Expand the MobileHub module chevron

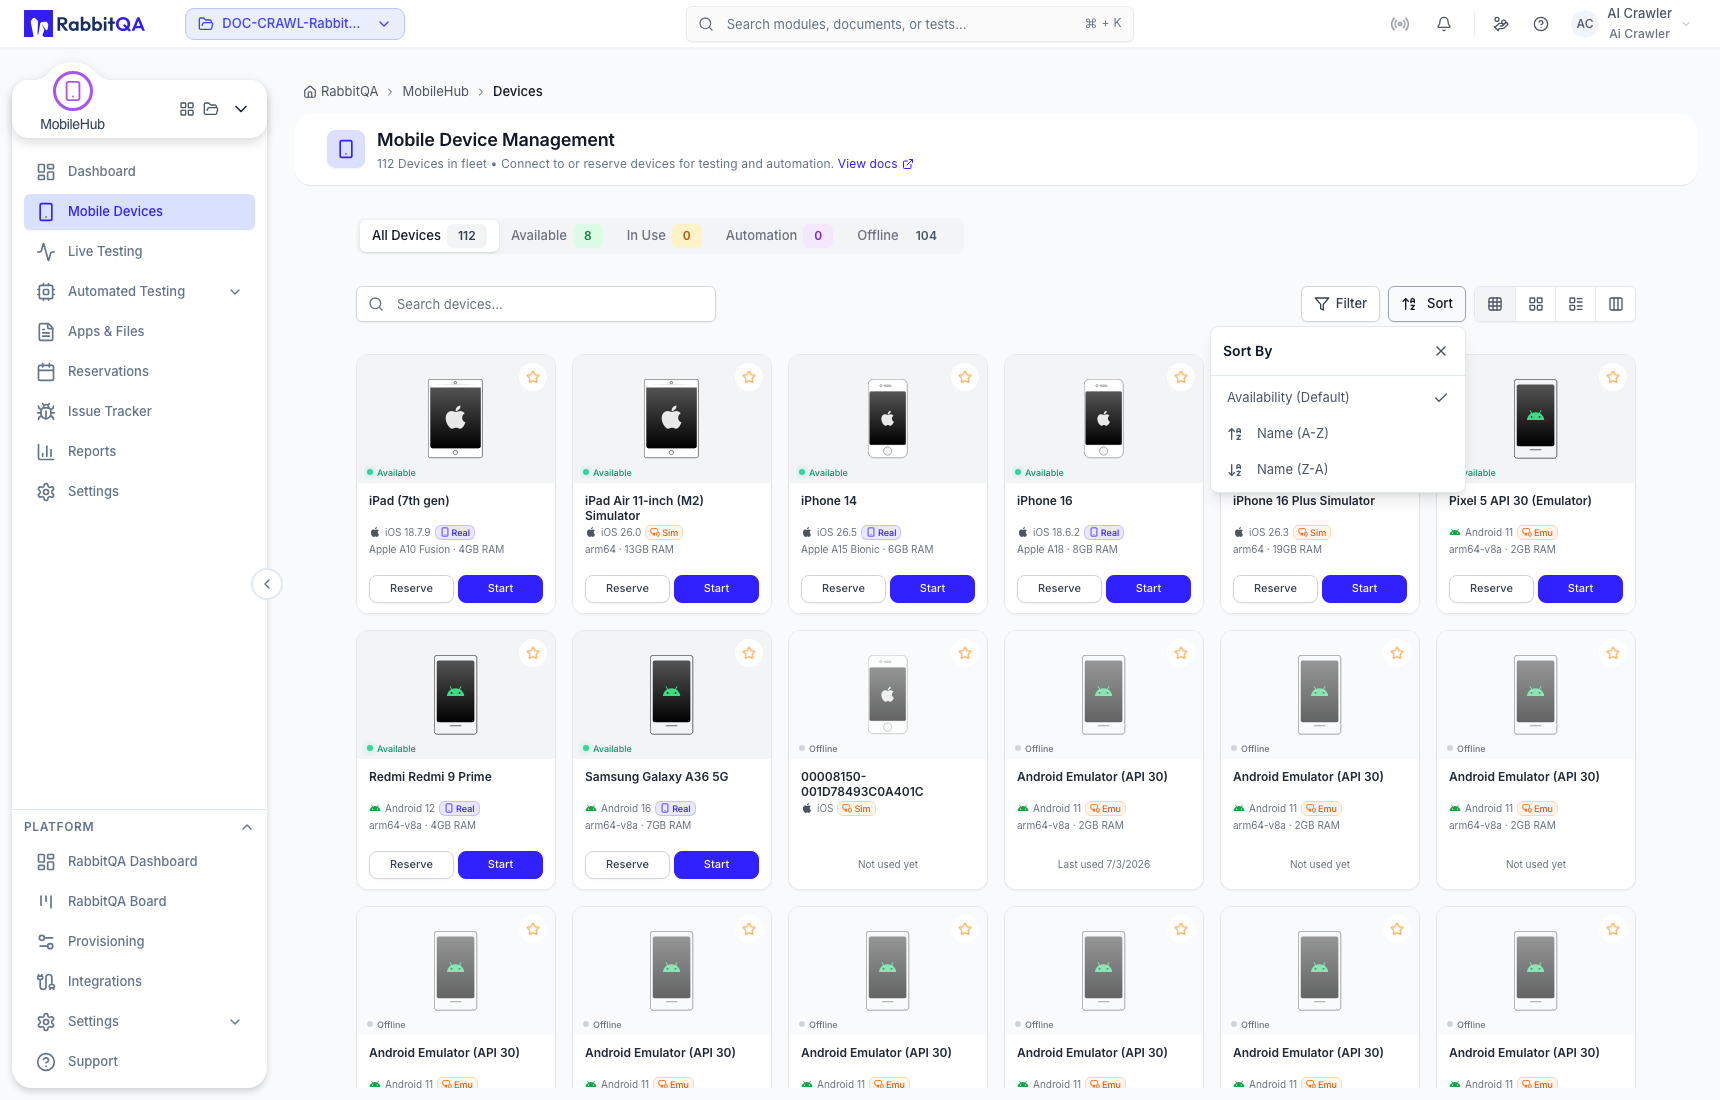(x=241, y=109)
